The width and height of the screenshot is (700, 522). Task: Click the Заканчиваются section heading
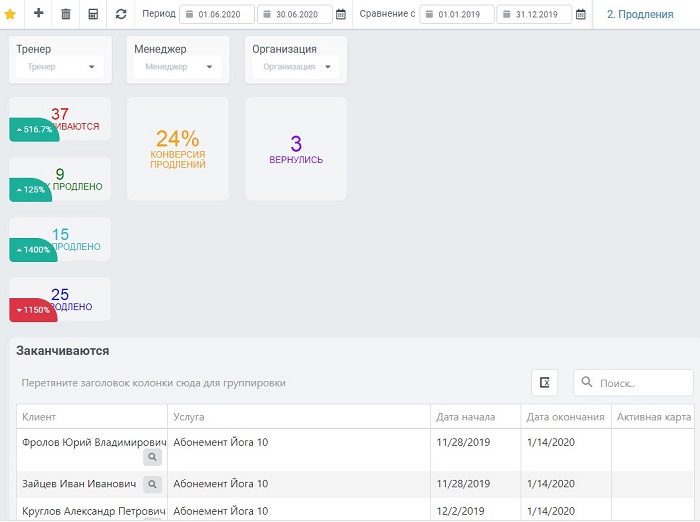pyautogui.click(x=62, y=351)
